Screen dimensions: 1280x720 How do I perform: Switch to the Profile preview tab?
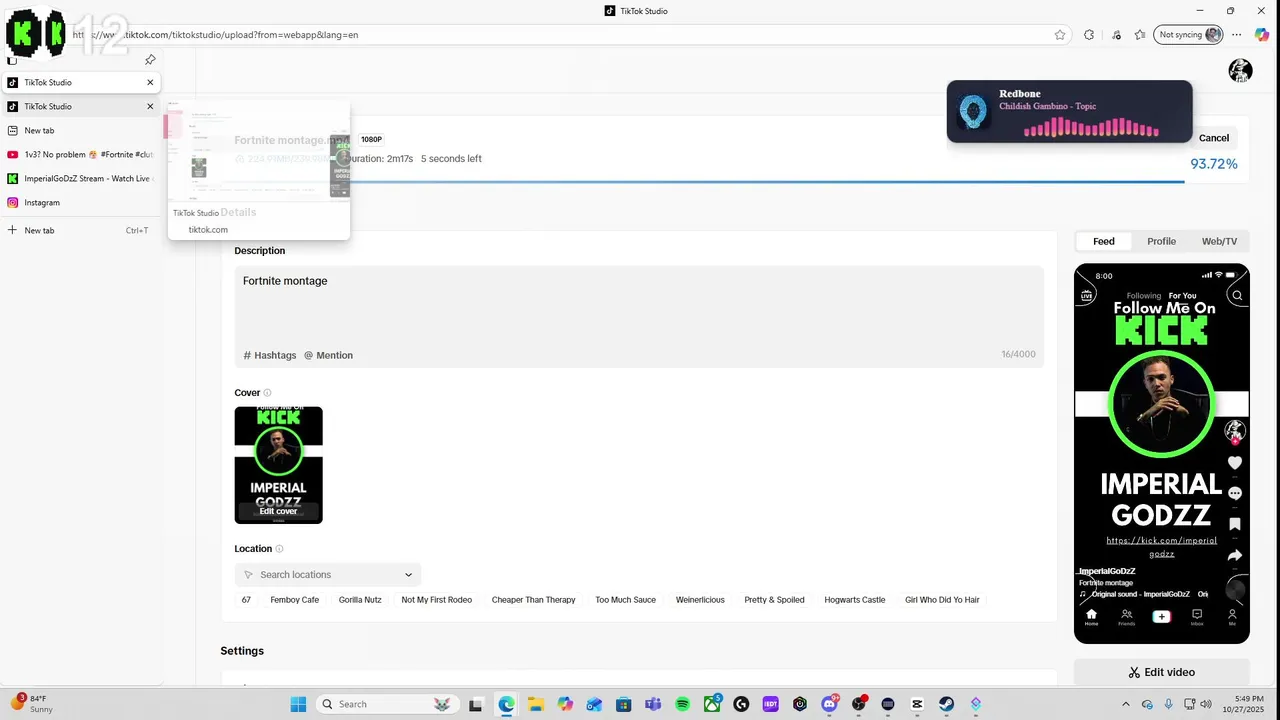point(1161,241)
